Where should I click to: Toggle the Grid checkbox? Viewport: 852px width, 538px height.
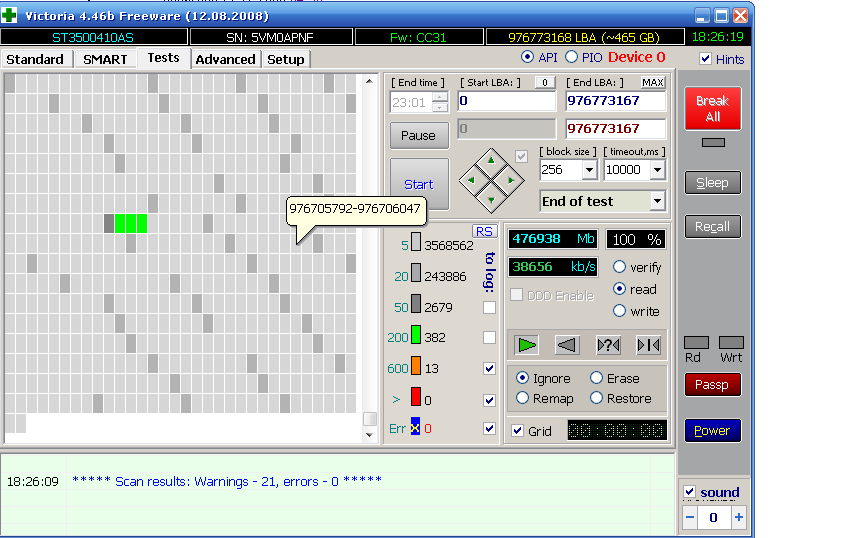pyautogui.click(x=517, y=431)
